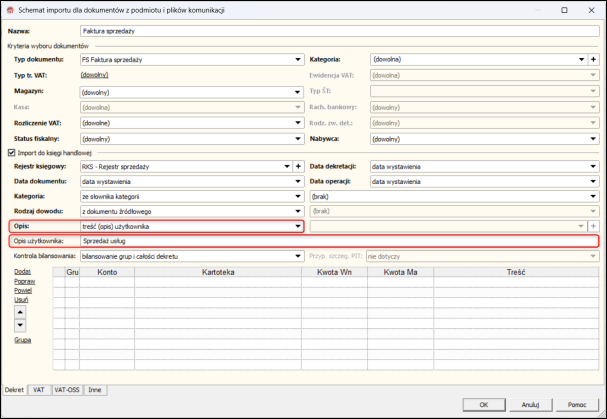Click the Usuń link
The image size is (607, 419).
click(21, 300)
